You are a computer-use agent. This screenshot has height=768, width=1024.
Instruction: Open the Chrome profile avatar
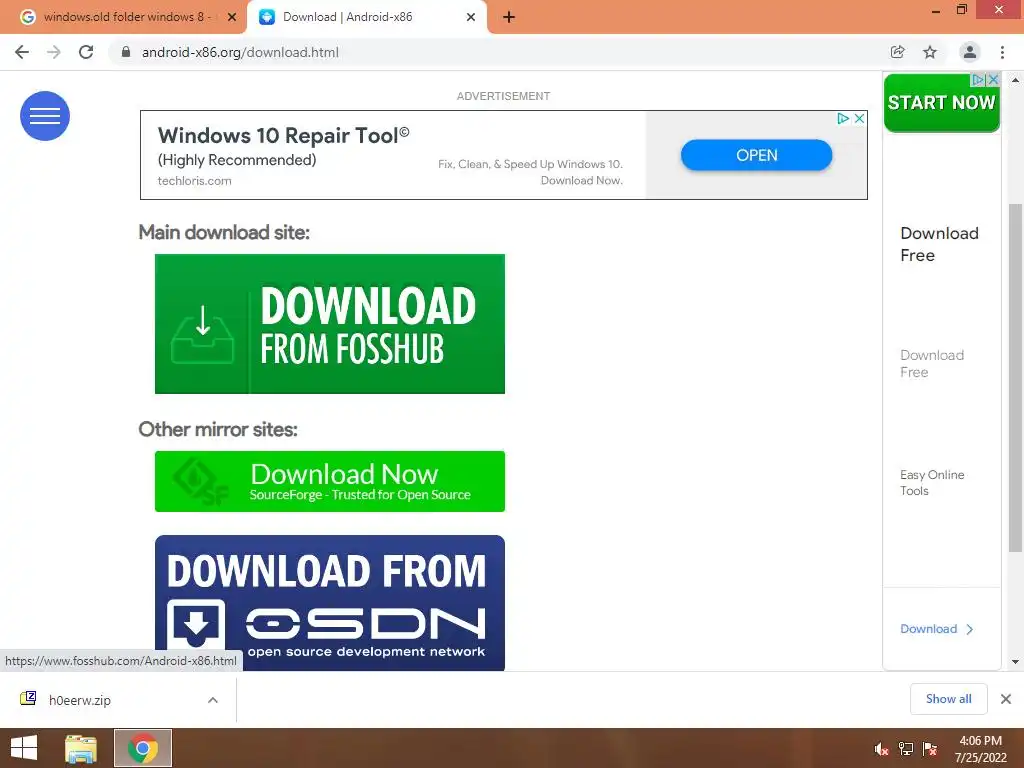(970, 52)
